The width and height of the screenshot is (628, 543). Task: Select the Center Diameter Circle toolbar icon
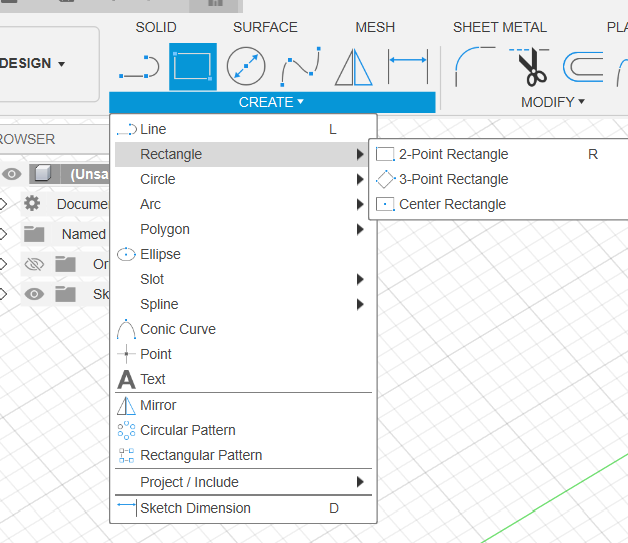coord(246,66)
